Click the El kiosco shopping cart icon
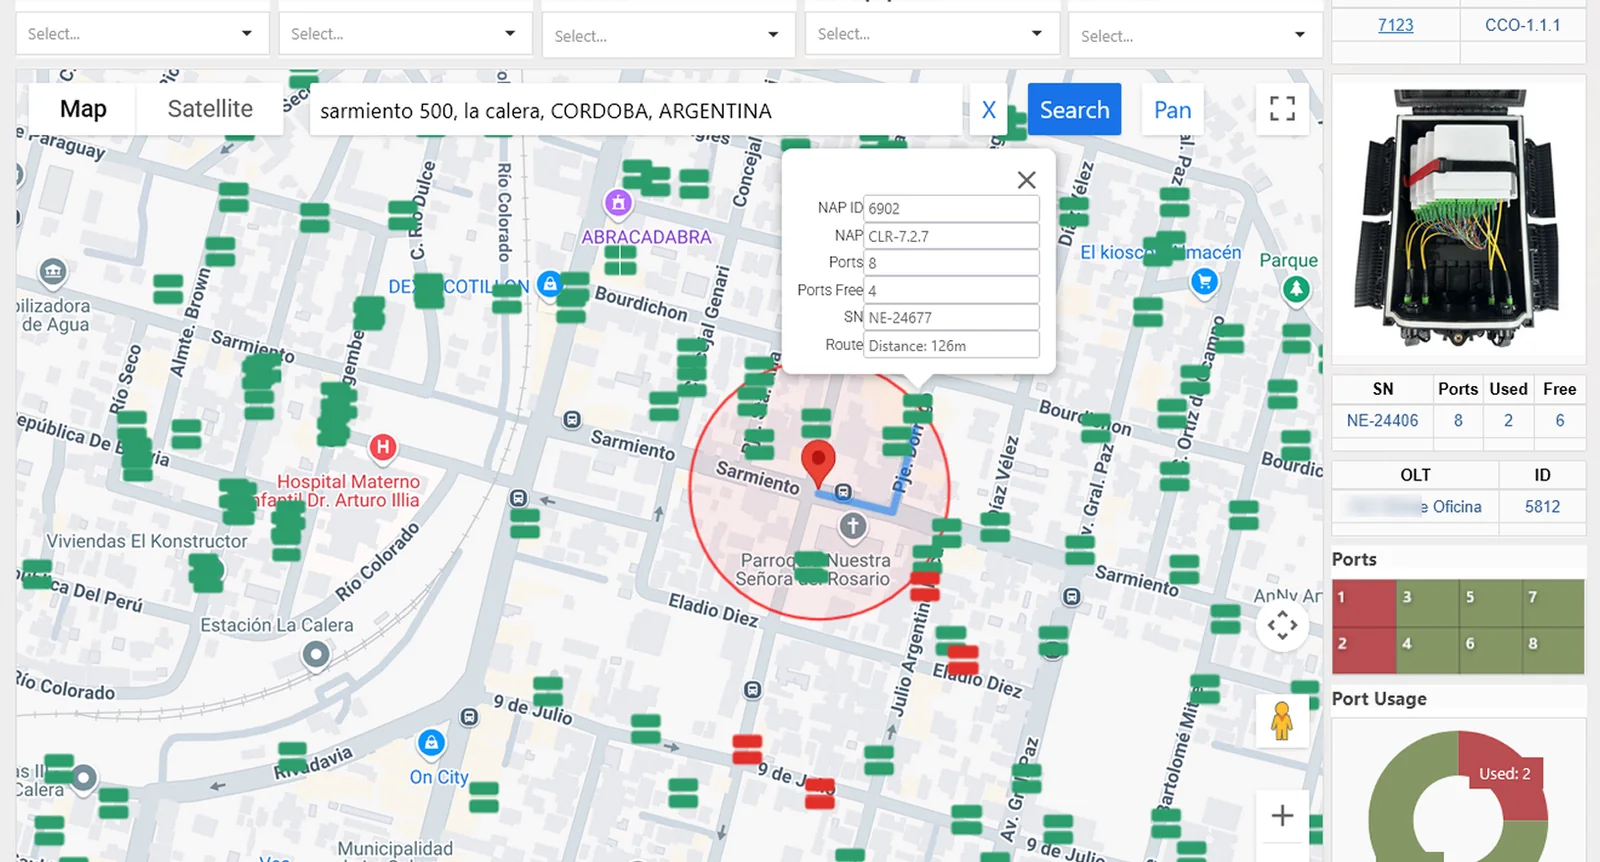This screenshot has height=862, width=1600. coord(1205,282)
